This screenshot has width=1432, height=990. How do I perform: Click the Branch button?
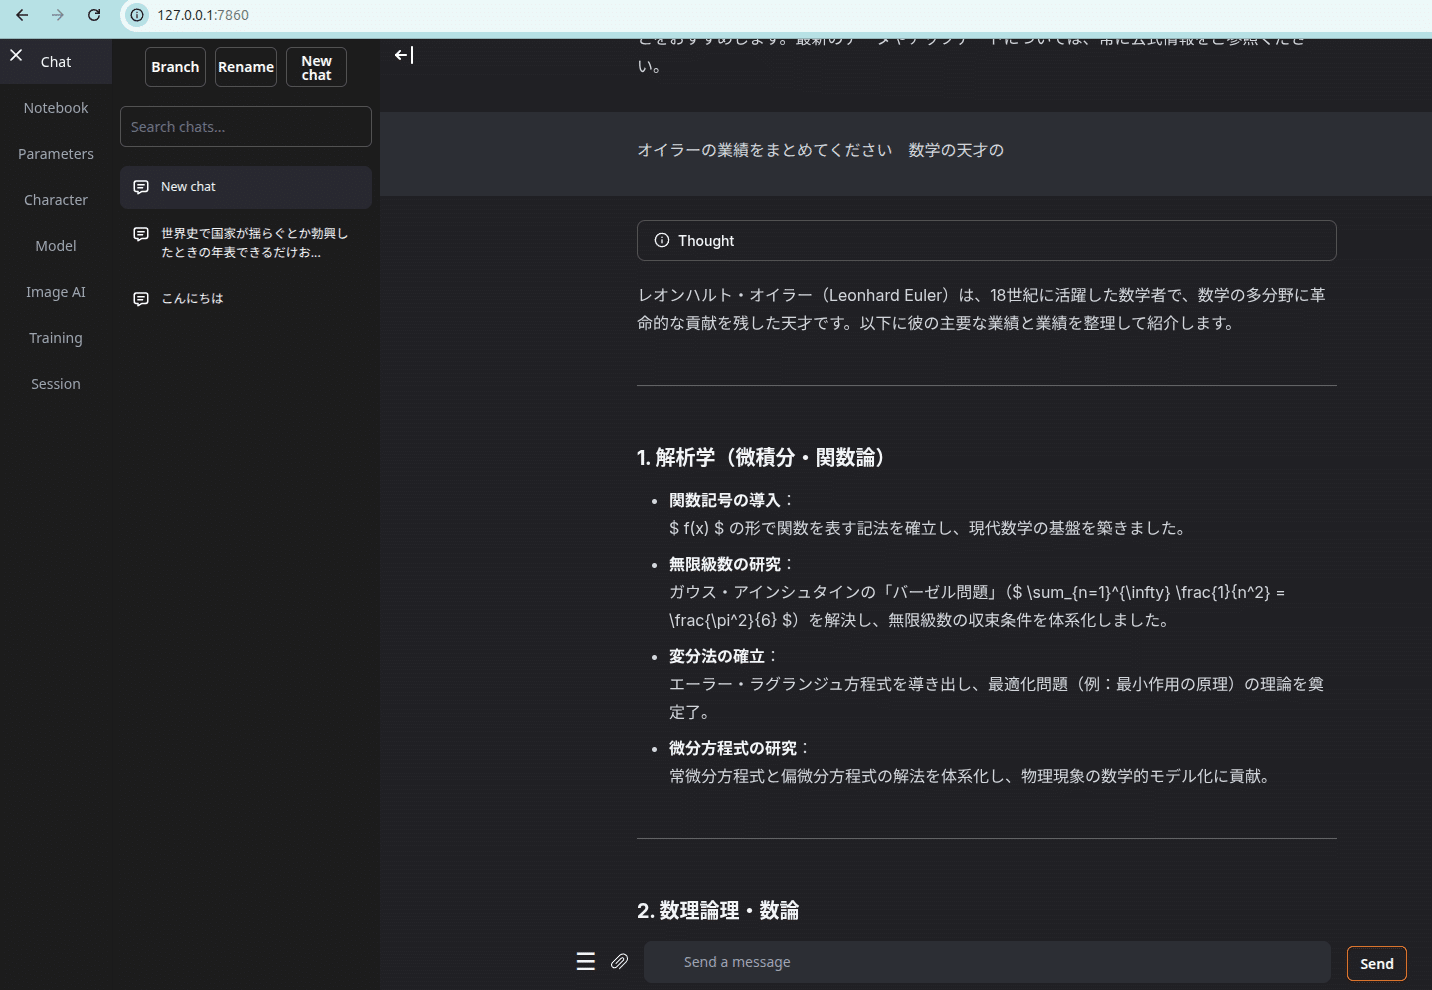pyautogui.click(x=175, y=67)
